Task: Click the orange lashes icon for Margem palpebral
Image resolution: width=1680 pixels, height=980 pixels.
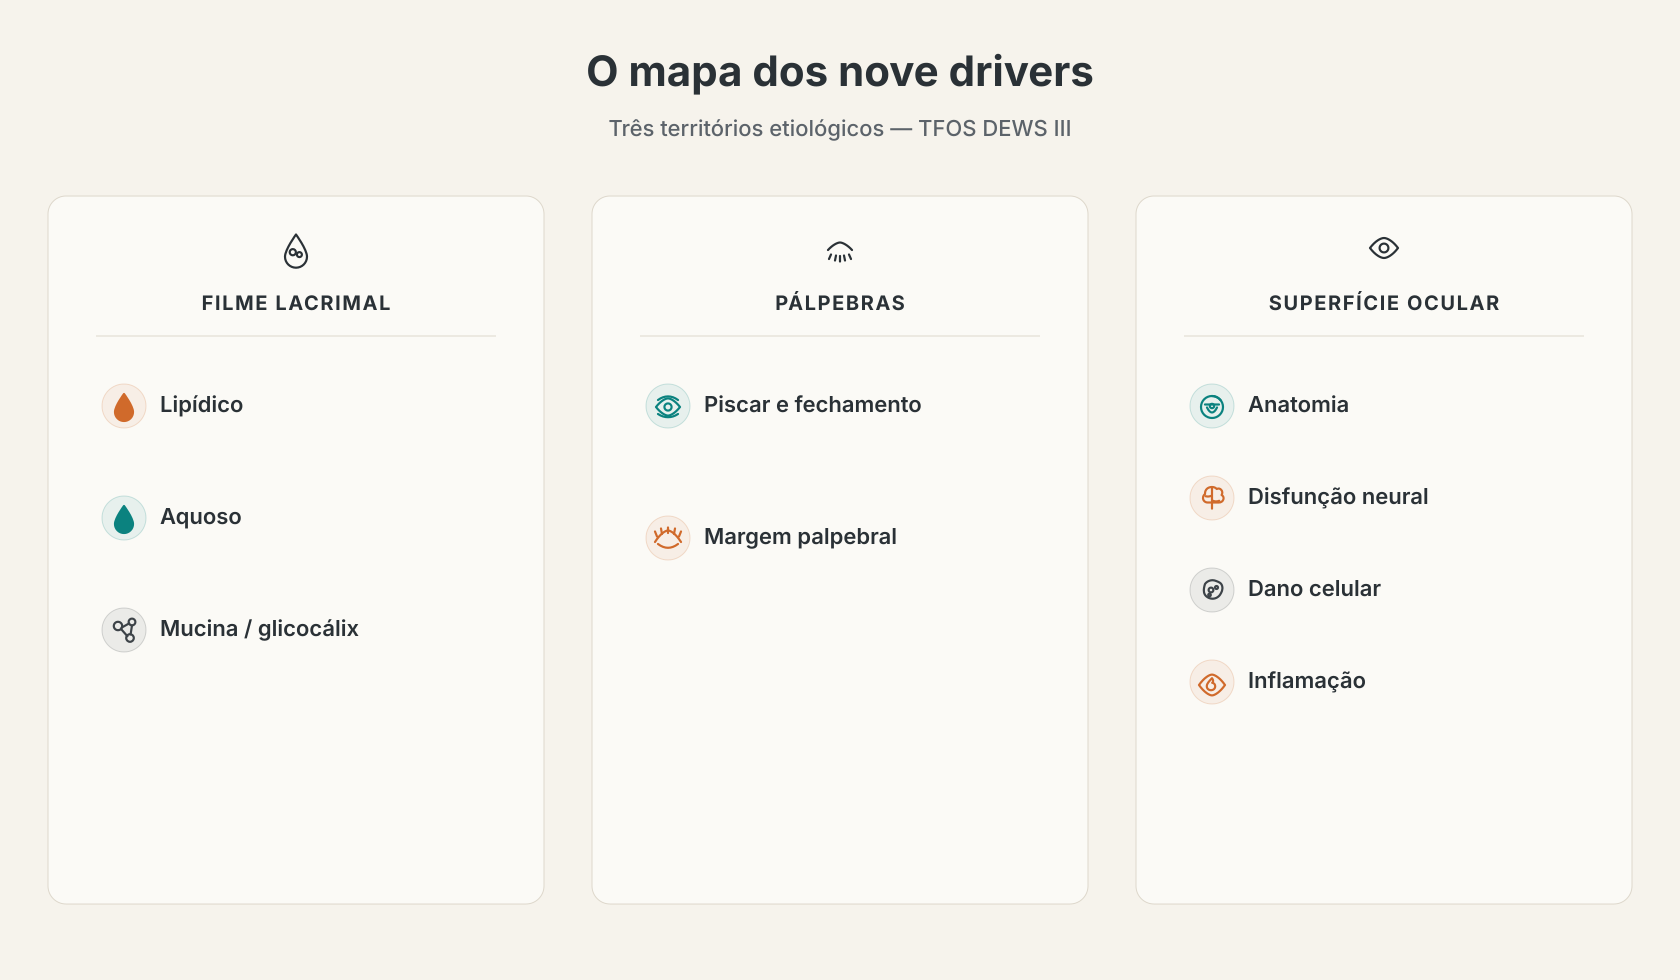Action: [668, 538]
